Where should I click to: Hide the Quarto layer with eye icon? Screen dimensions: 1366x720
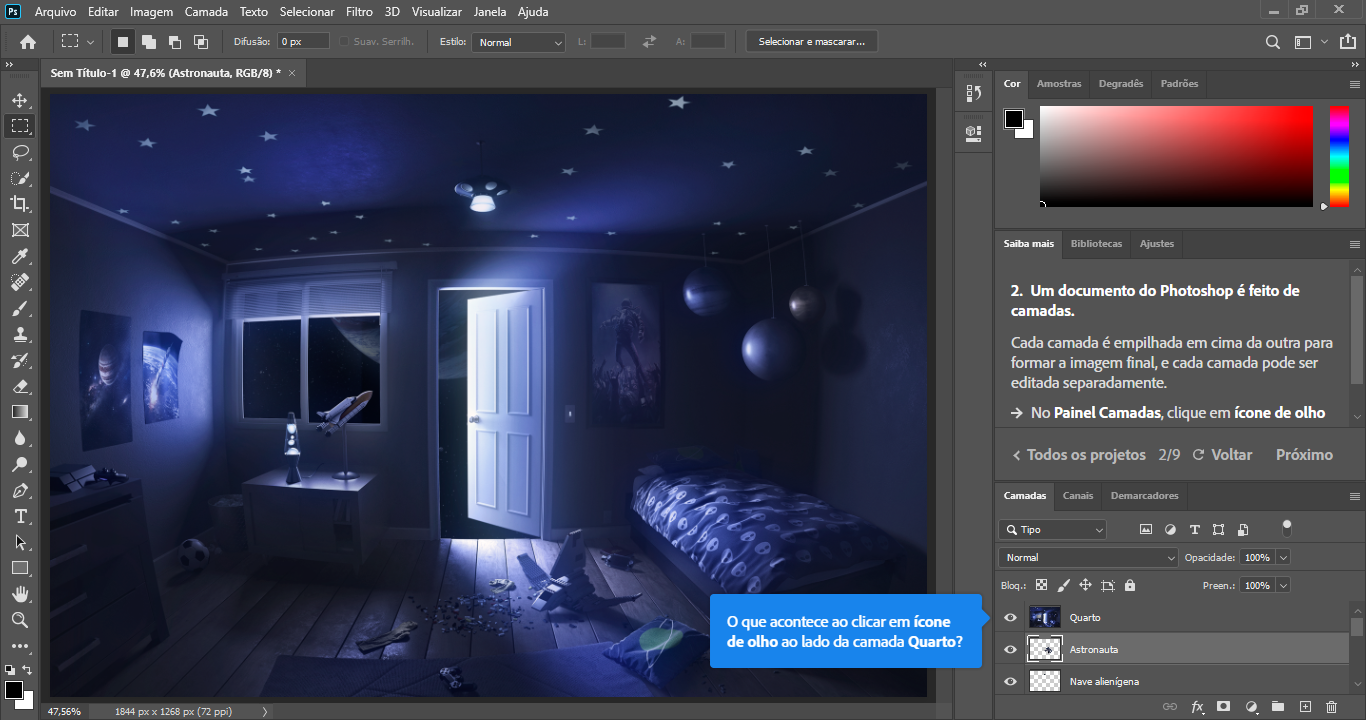(1010, 618)
